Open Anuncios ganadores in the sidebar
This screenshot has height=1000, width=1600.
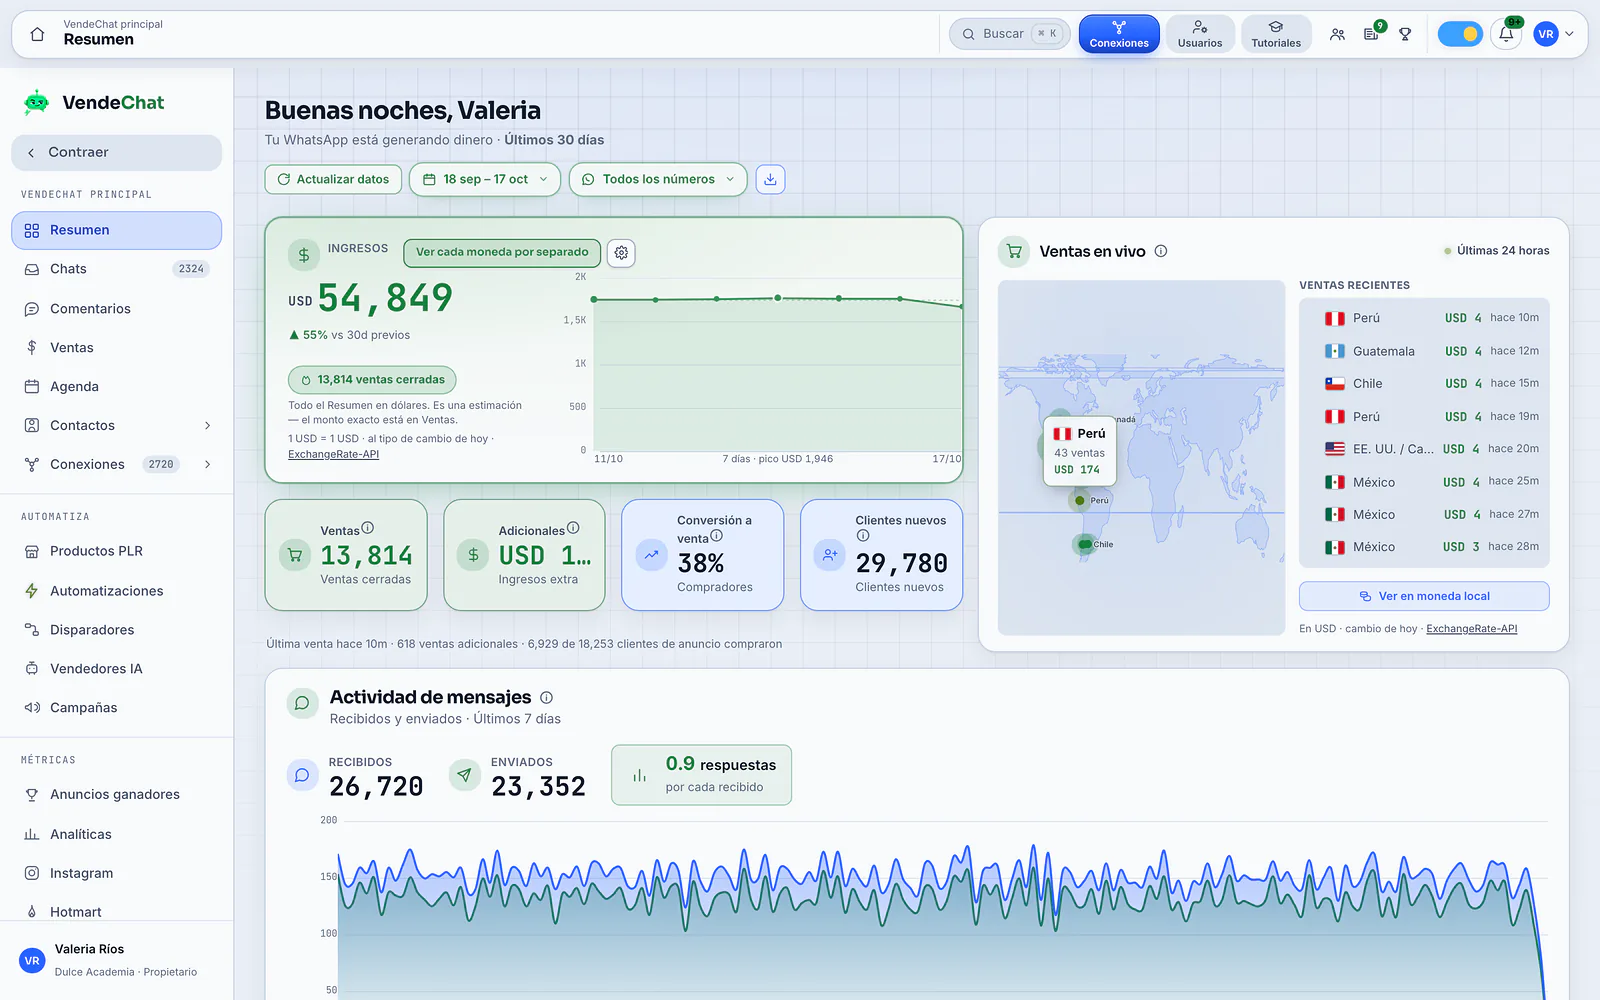pyautogui.click(x=116, y=795)
